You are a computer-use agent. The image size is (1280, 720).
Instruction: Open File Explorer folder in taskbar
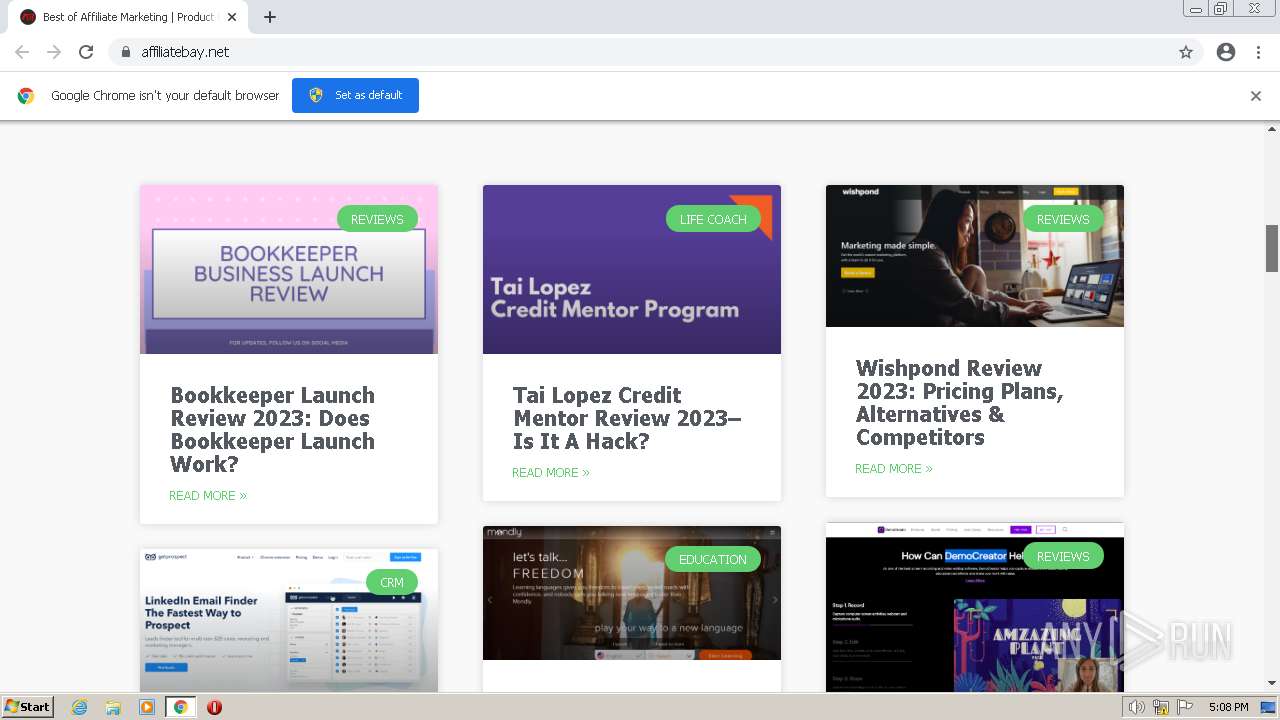(113, 707)
